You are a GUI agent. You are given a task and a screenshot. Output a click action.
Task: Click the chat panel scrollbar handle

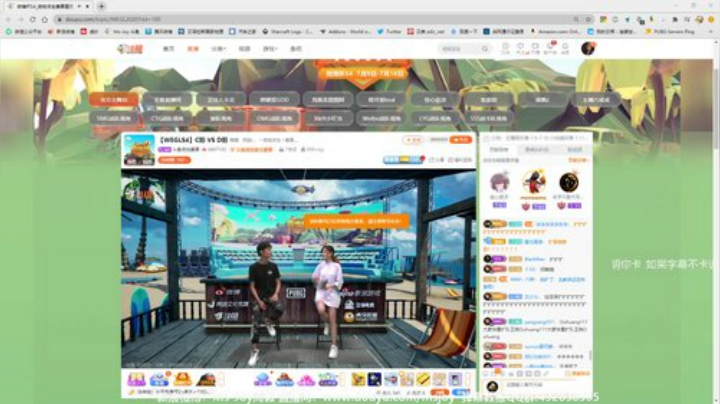pyautogui.click(x=590, y=356)
